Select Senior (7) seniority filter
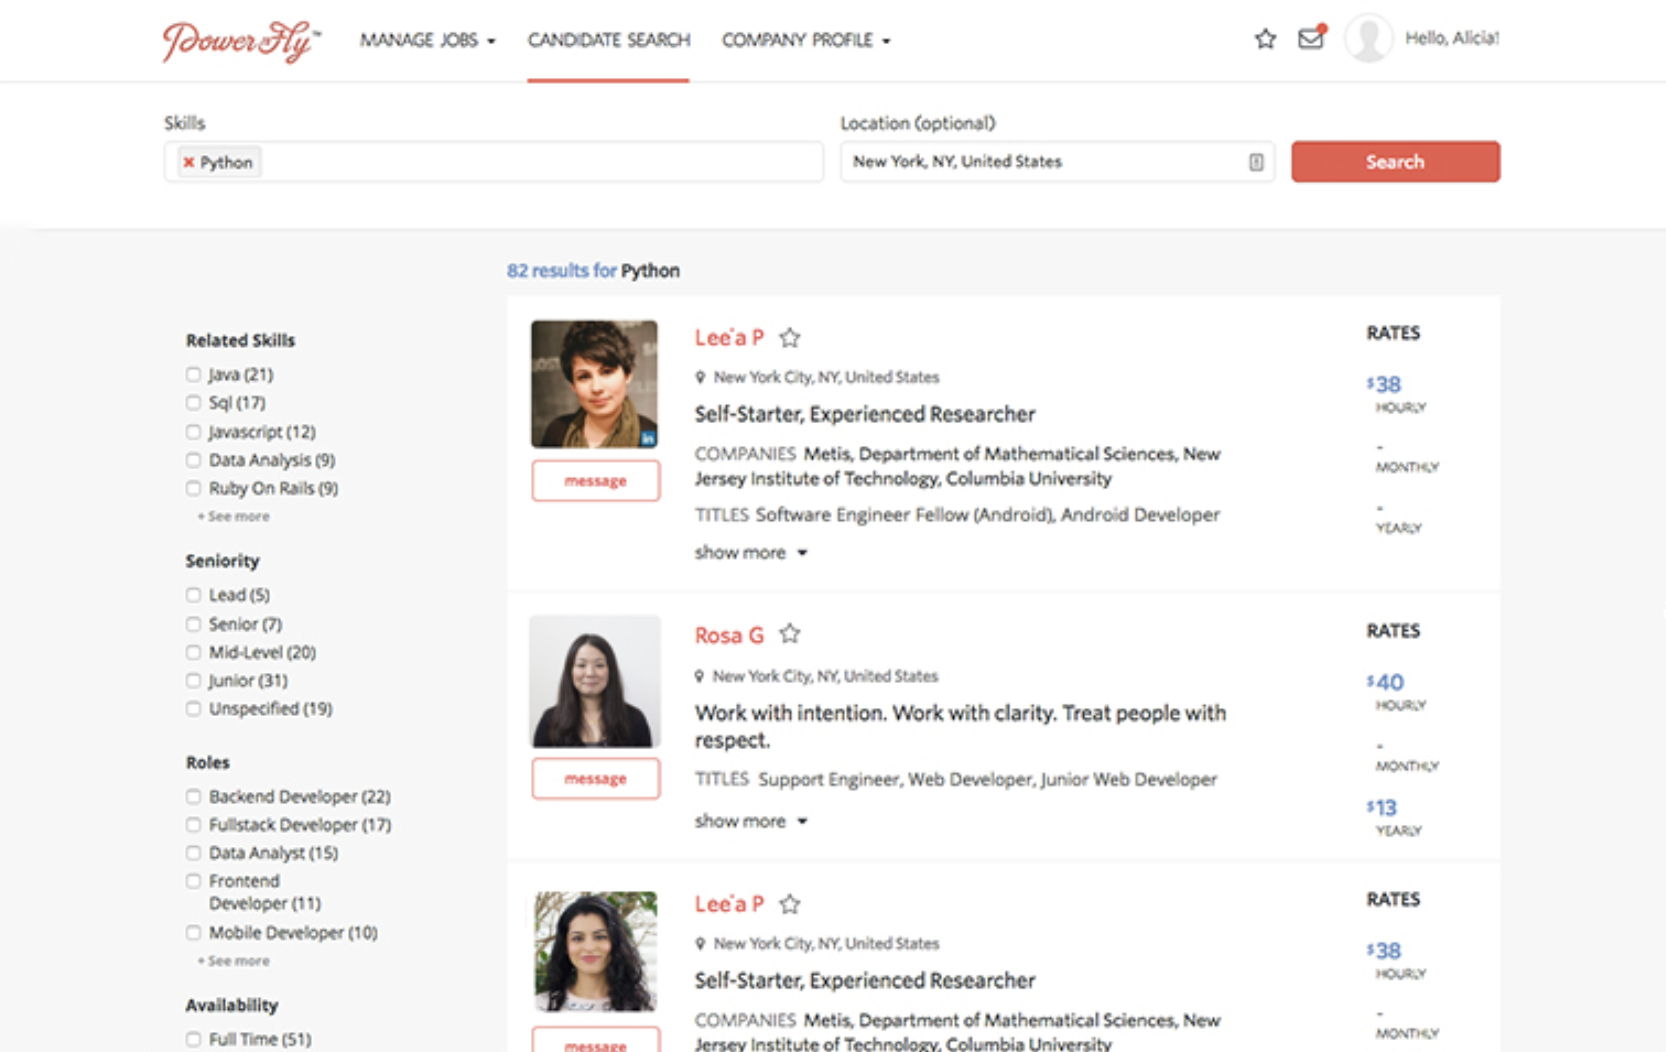1666x1052 pixels. click(193, 623)
